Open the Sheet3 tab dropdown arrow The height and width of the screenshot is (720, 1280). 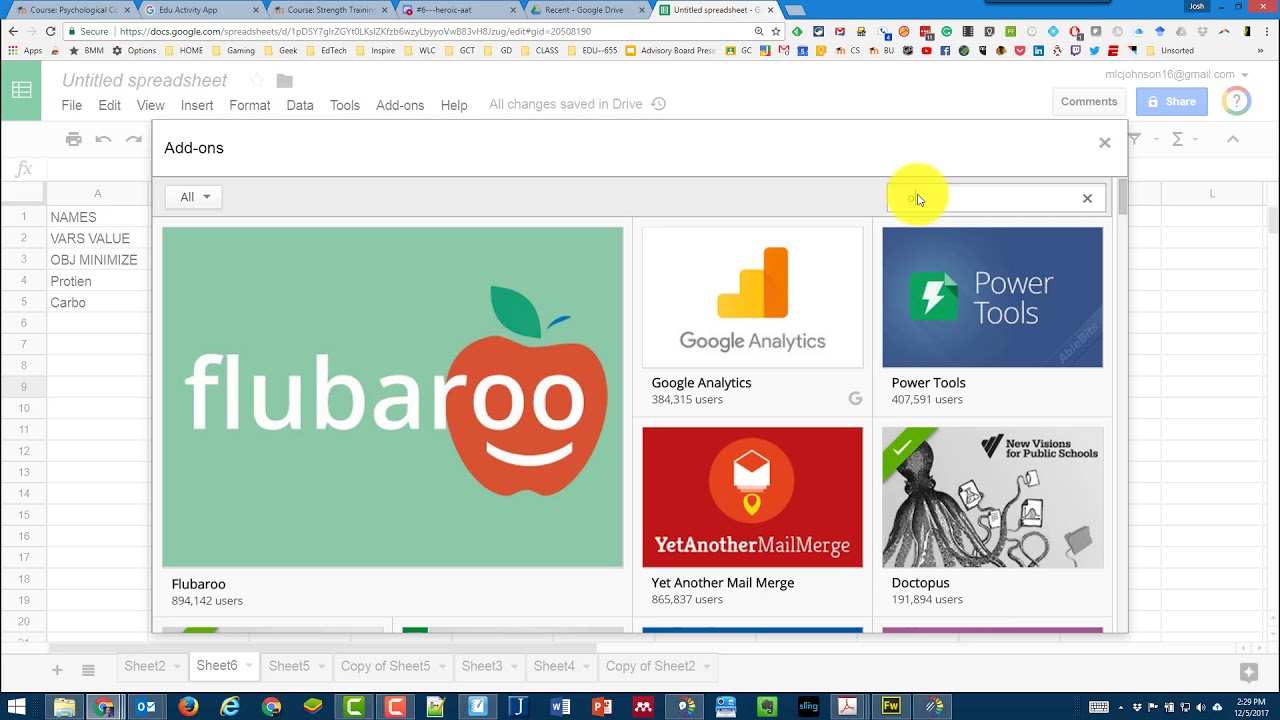514,667
